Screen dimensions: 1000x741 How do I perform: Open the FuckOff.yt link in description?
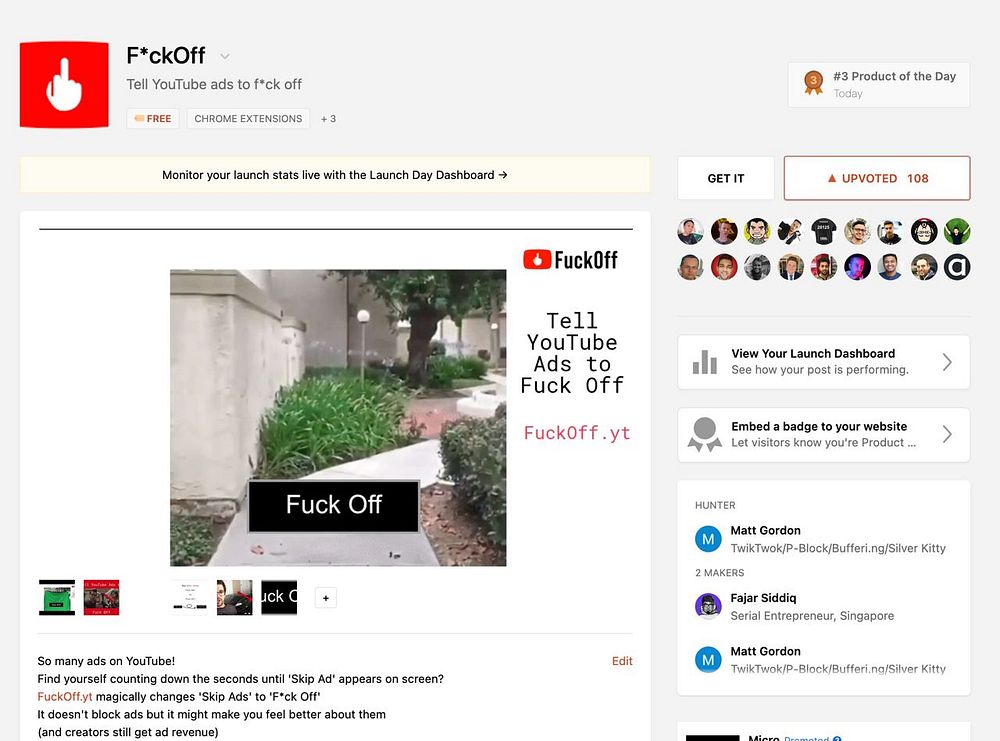[64, 696]
